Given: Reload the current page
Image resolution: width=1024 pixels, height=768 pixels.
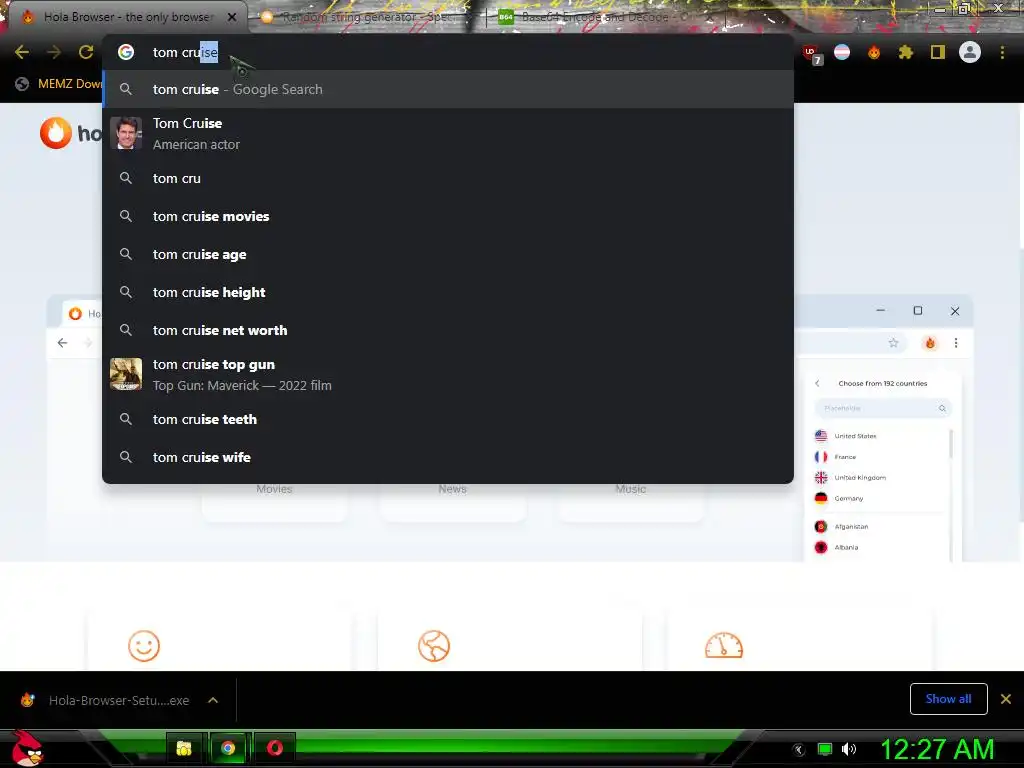Looking at the screenshot, I should point(86,52).
